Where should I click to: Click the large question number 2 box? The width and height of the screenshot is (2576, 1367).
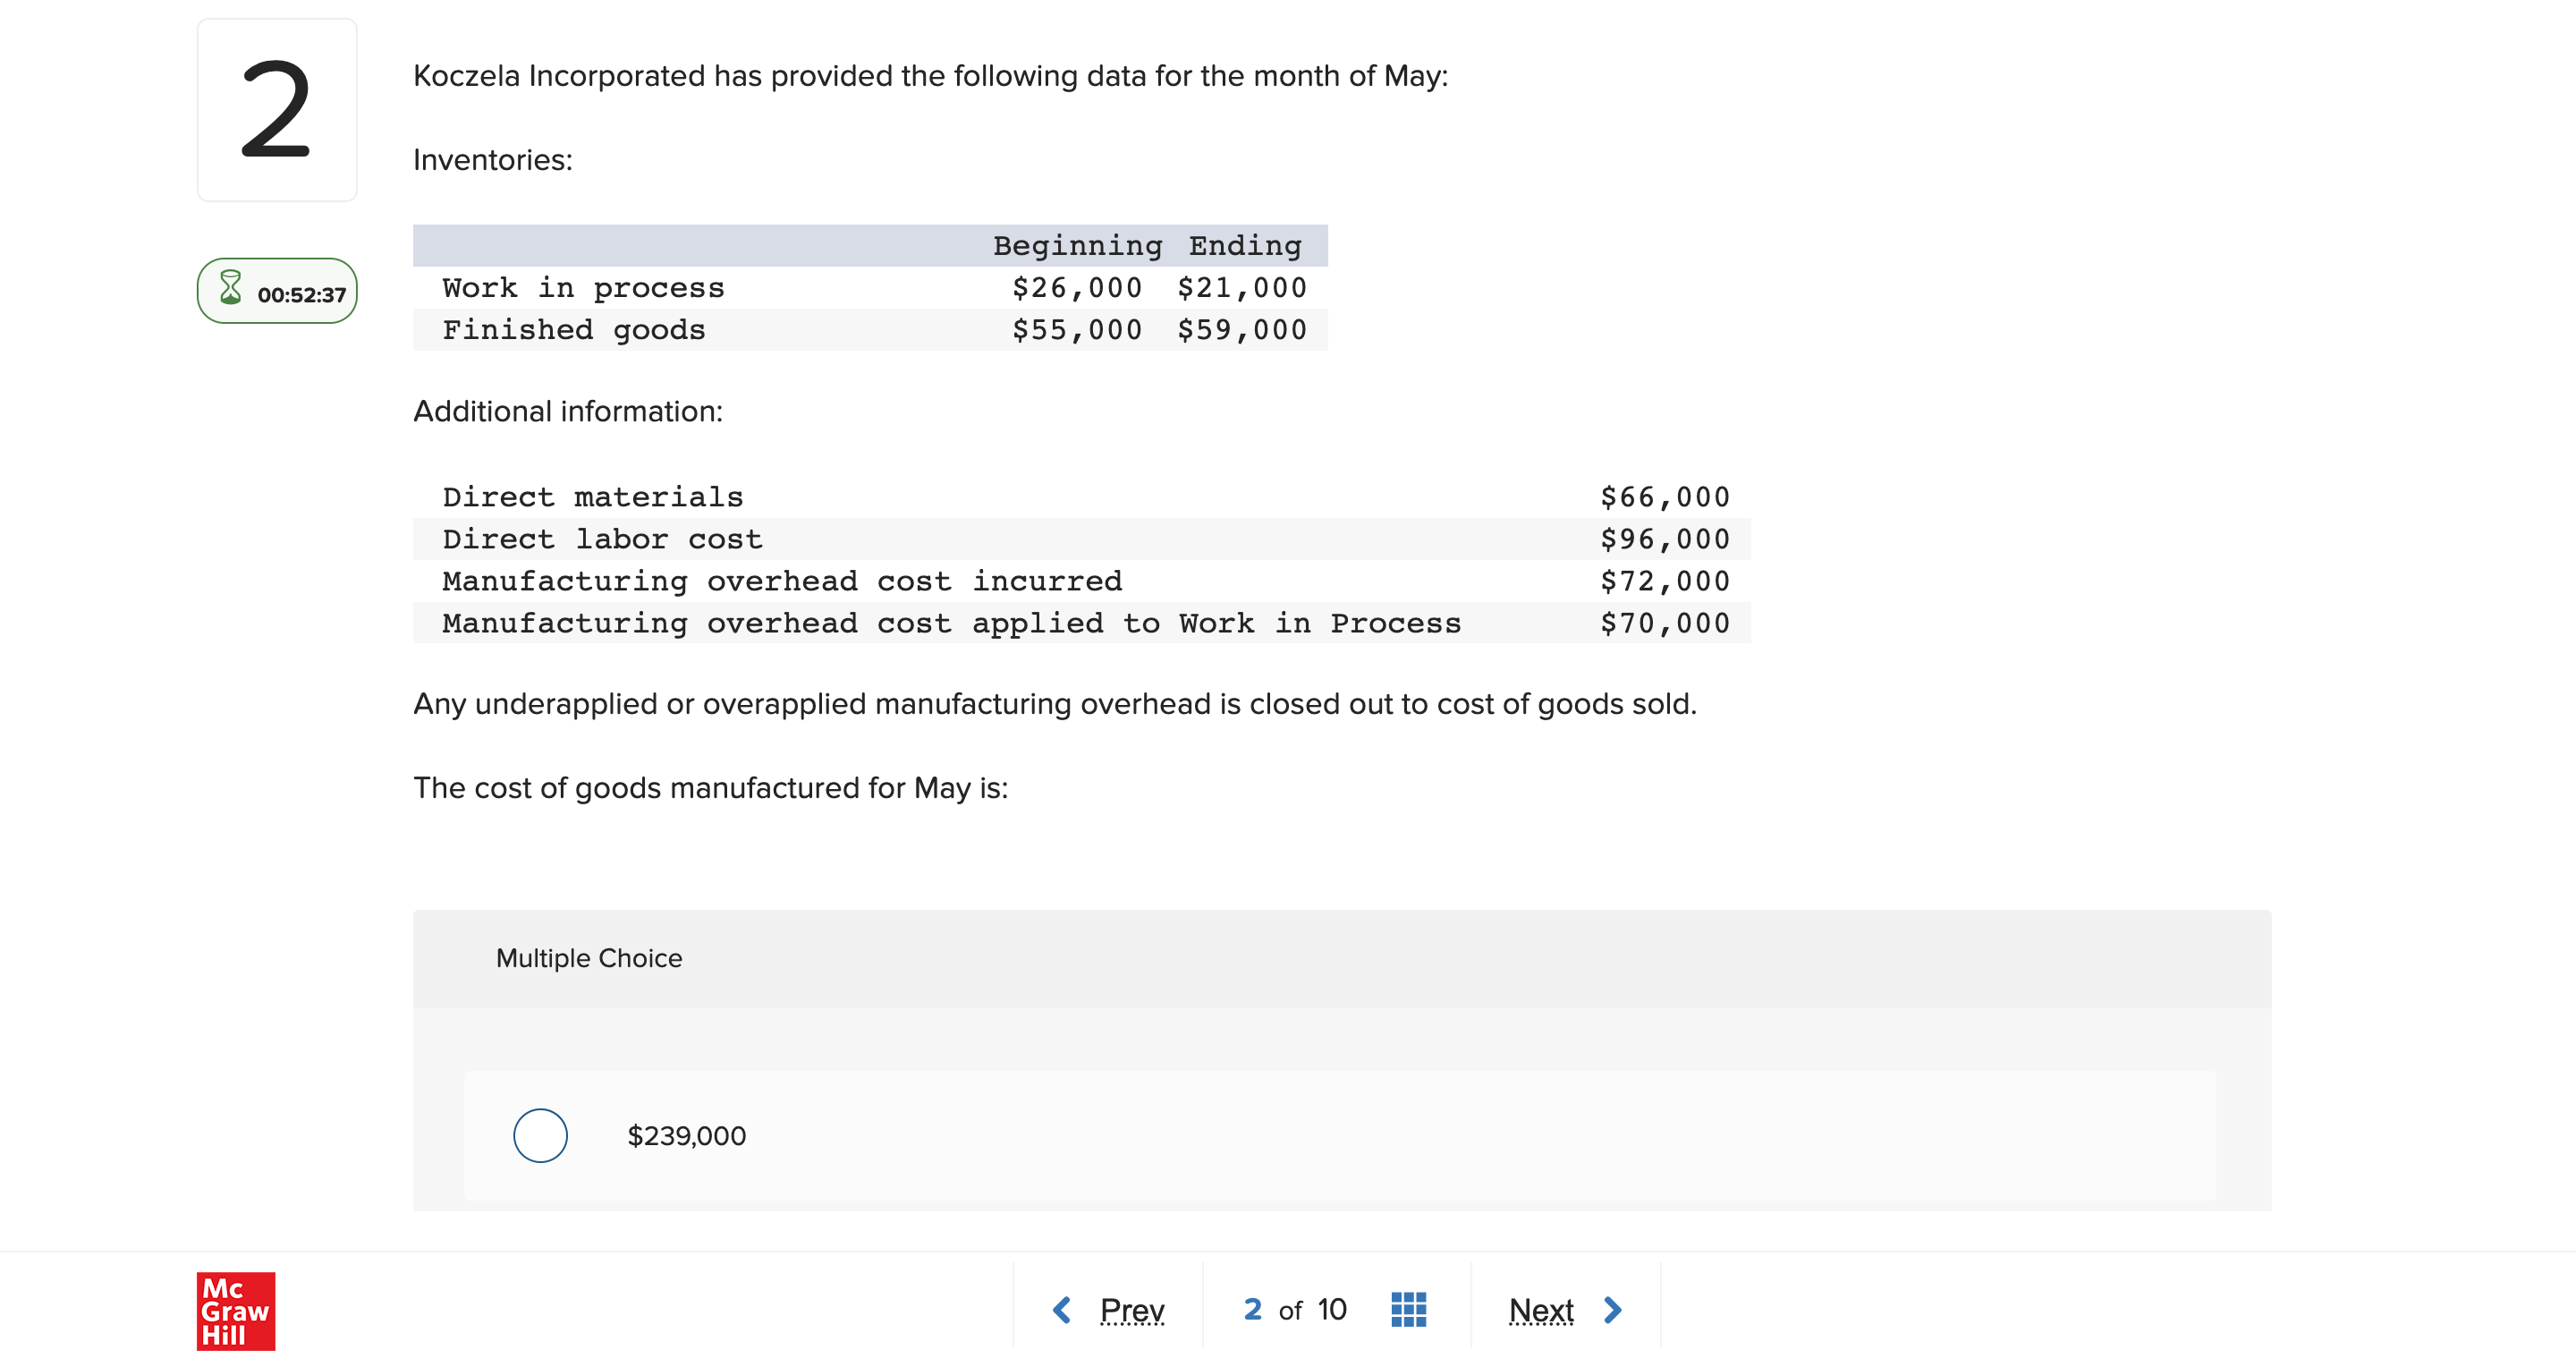277,110
